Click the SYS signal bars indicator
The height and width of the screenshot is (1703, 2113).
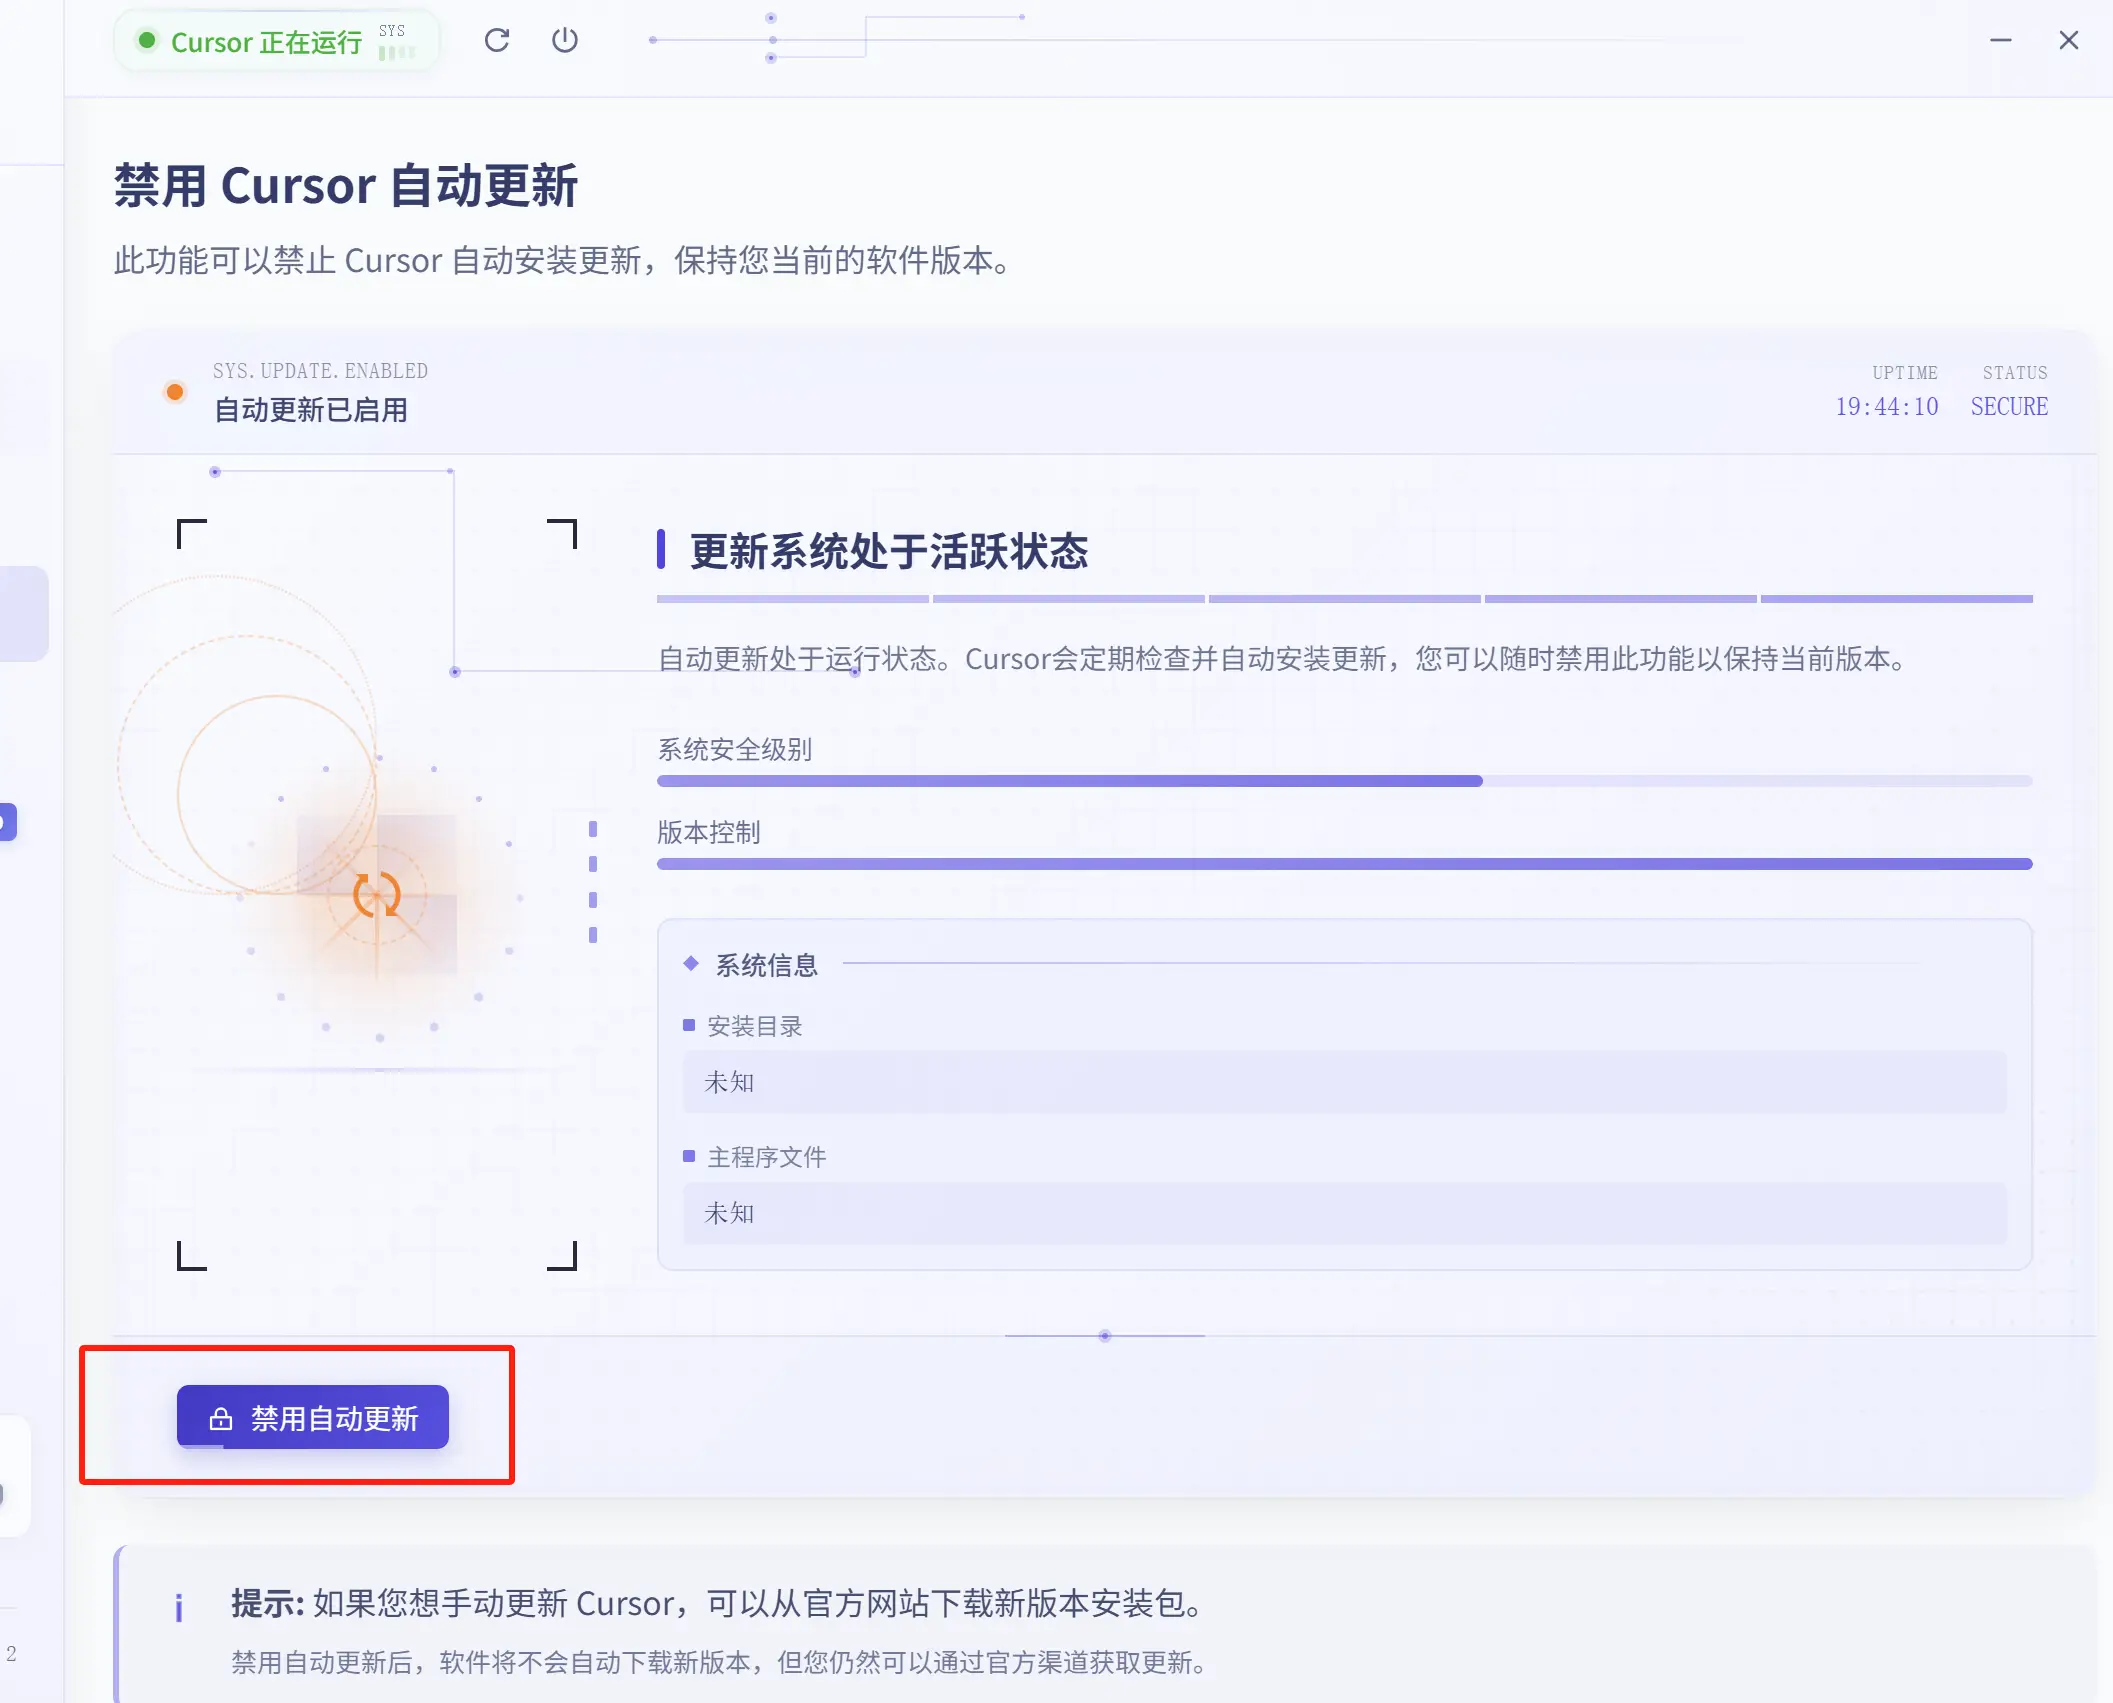pos(396,53)
